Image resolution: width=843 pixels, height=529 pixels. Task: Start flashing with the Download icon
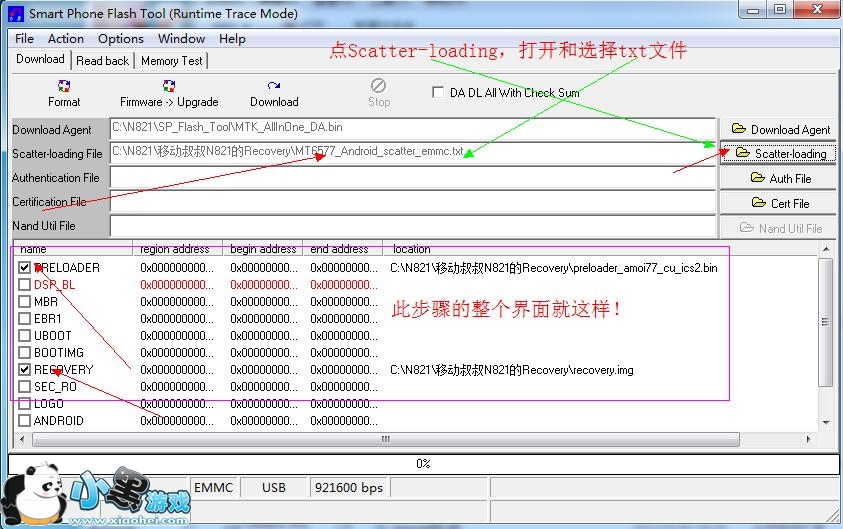274,93
